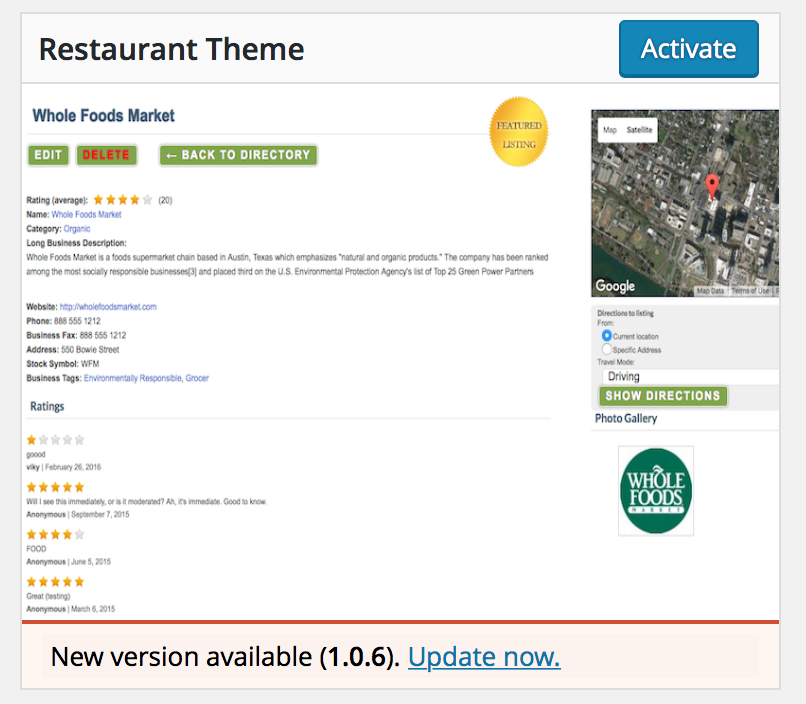
Task: Click the five-star rating dated March 6, 2015
Action: [x=56, y=582]
